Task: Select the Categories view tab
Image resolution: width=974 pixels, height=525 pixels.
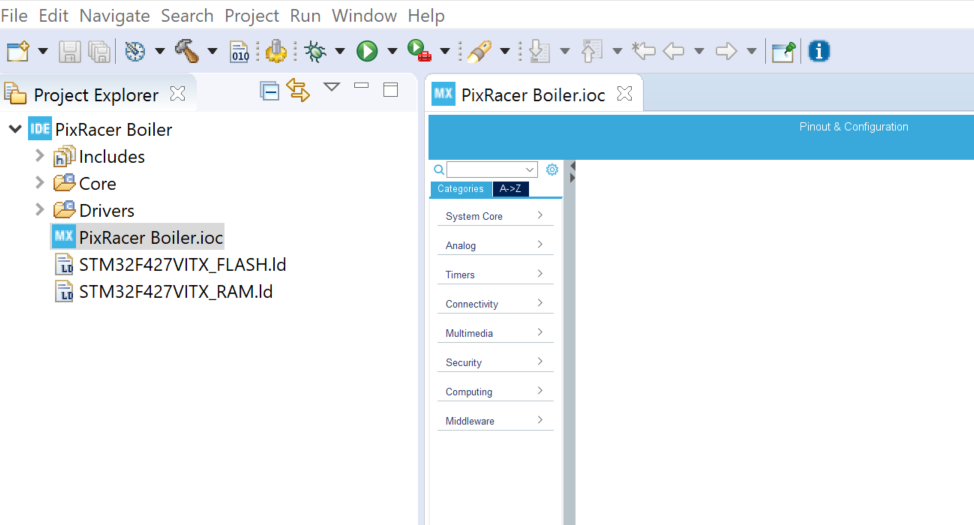Action: coord(460,189)
